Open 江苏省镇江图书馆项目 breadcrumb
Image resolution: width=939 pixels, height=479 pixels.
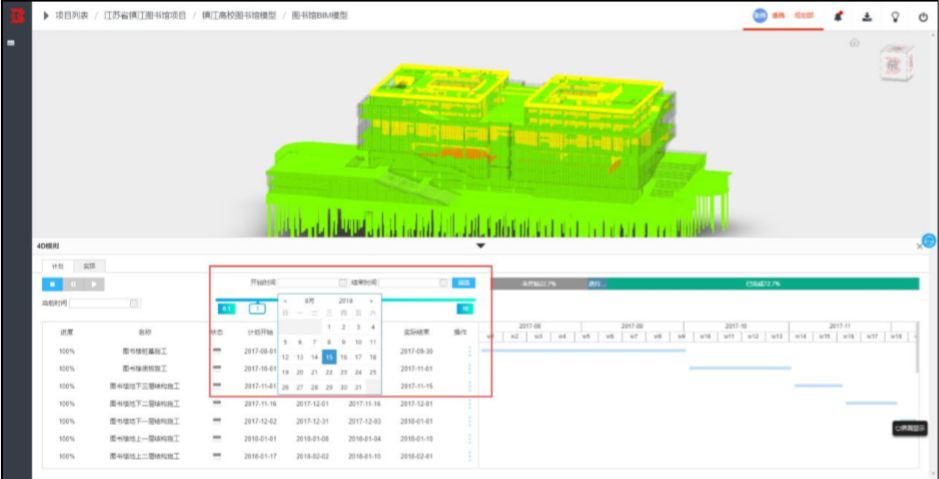coord(145,16)
